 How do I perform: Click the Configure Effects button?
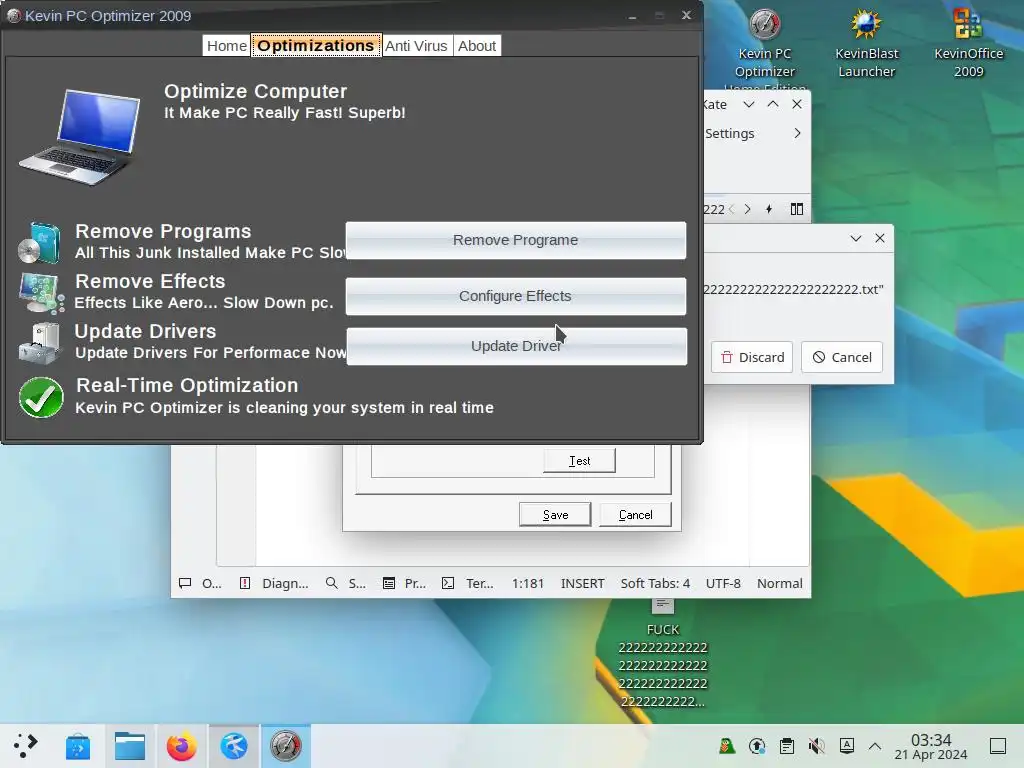tap(515, 296)
